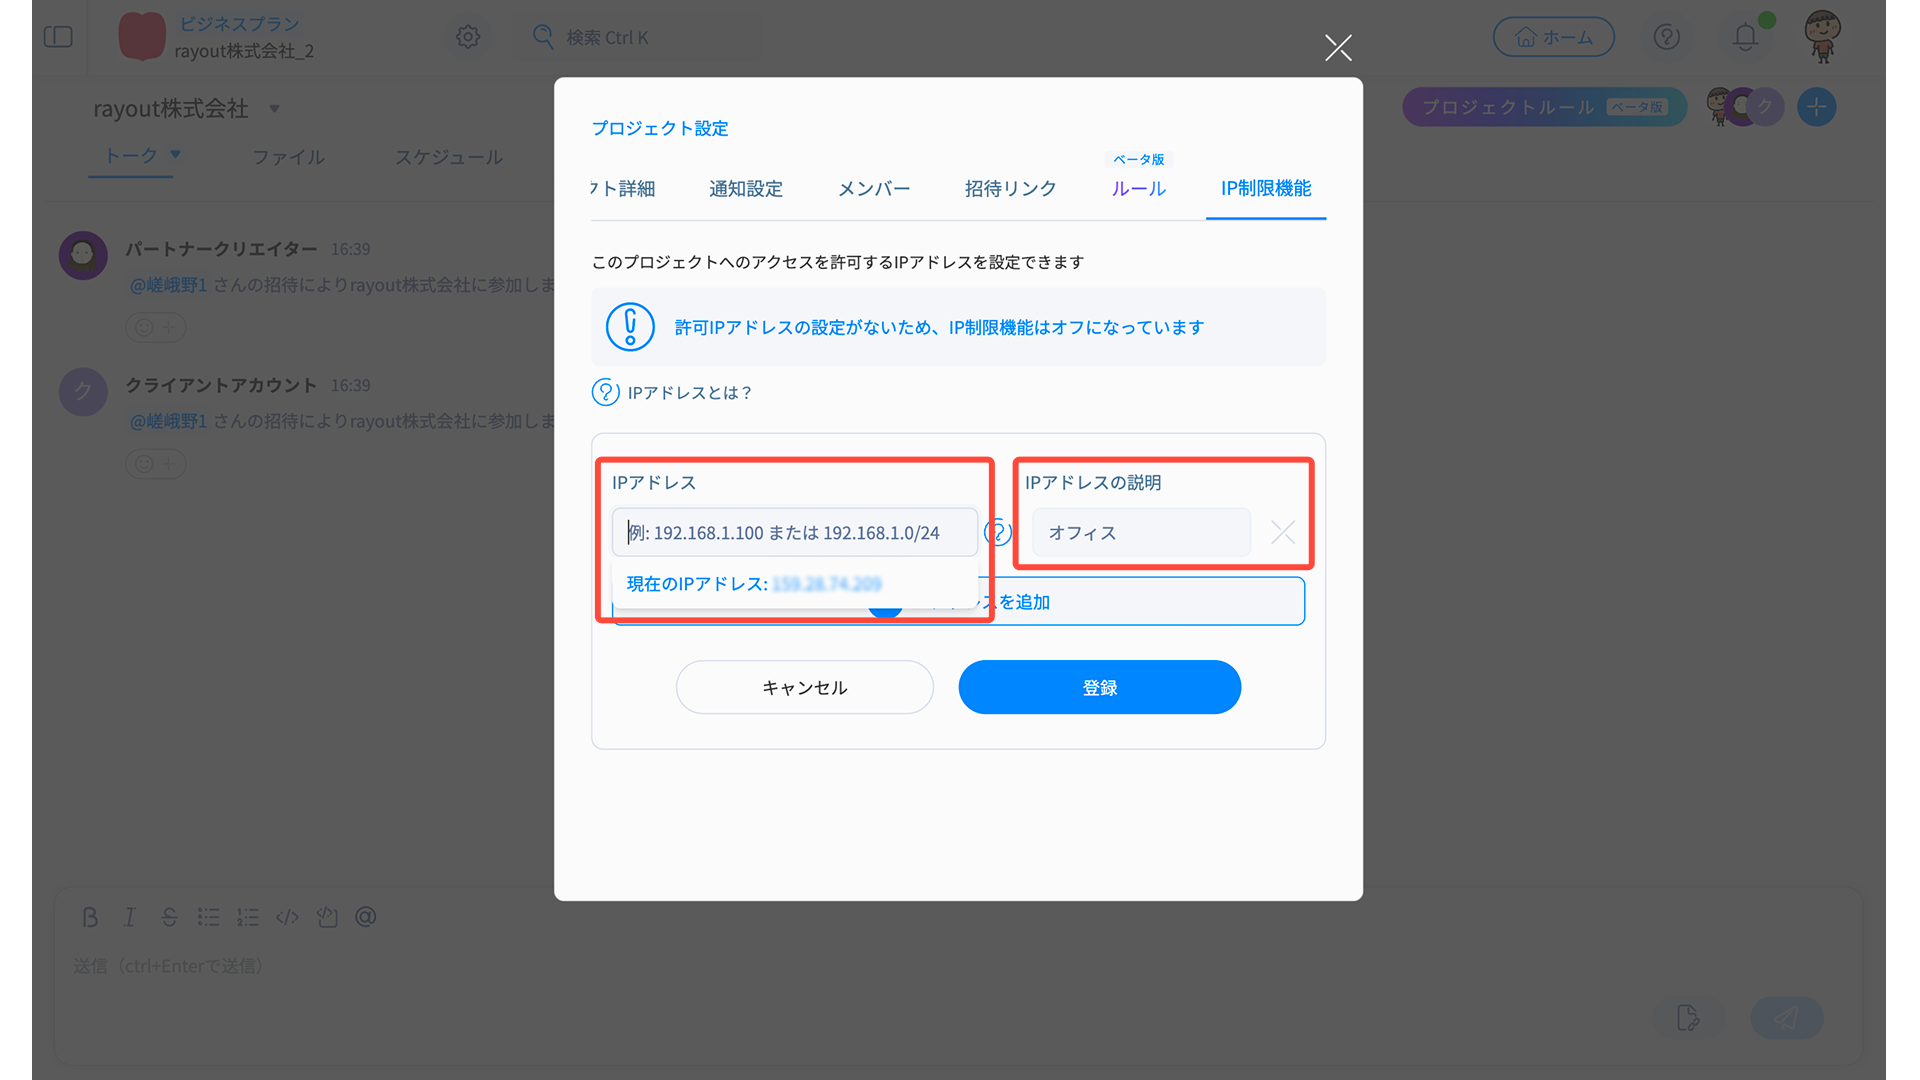1920x1080 pixels.
Task: Remove the IP entry with X icon
Action: tap(1282, 532)
